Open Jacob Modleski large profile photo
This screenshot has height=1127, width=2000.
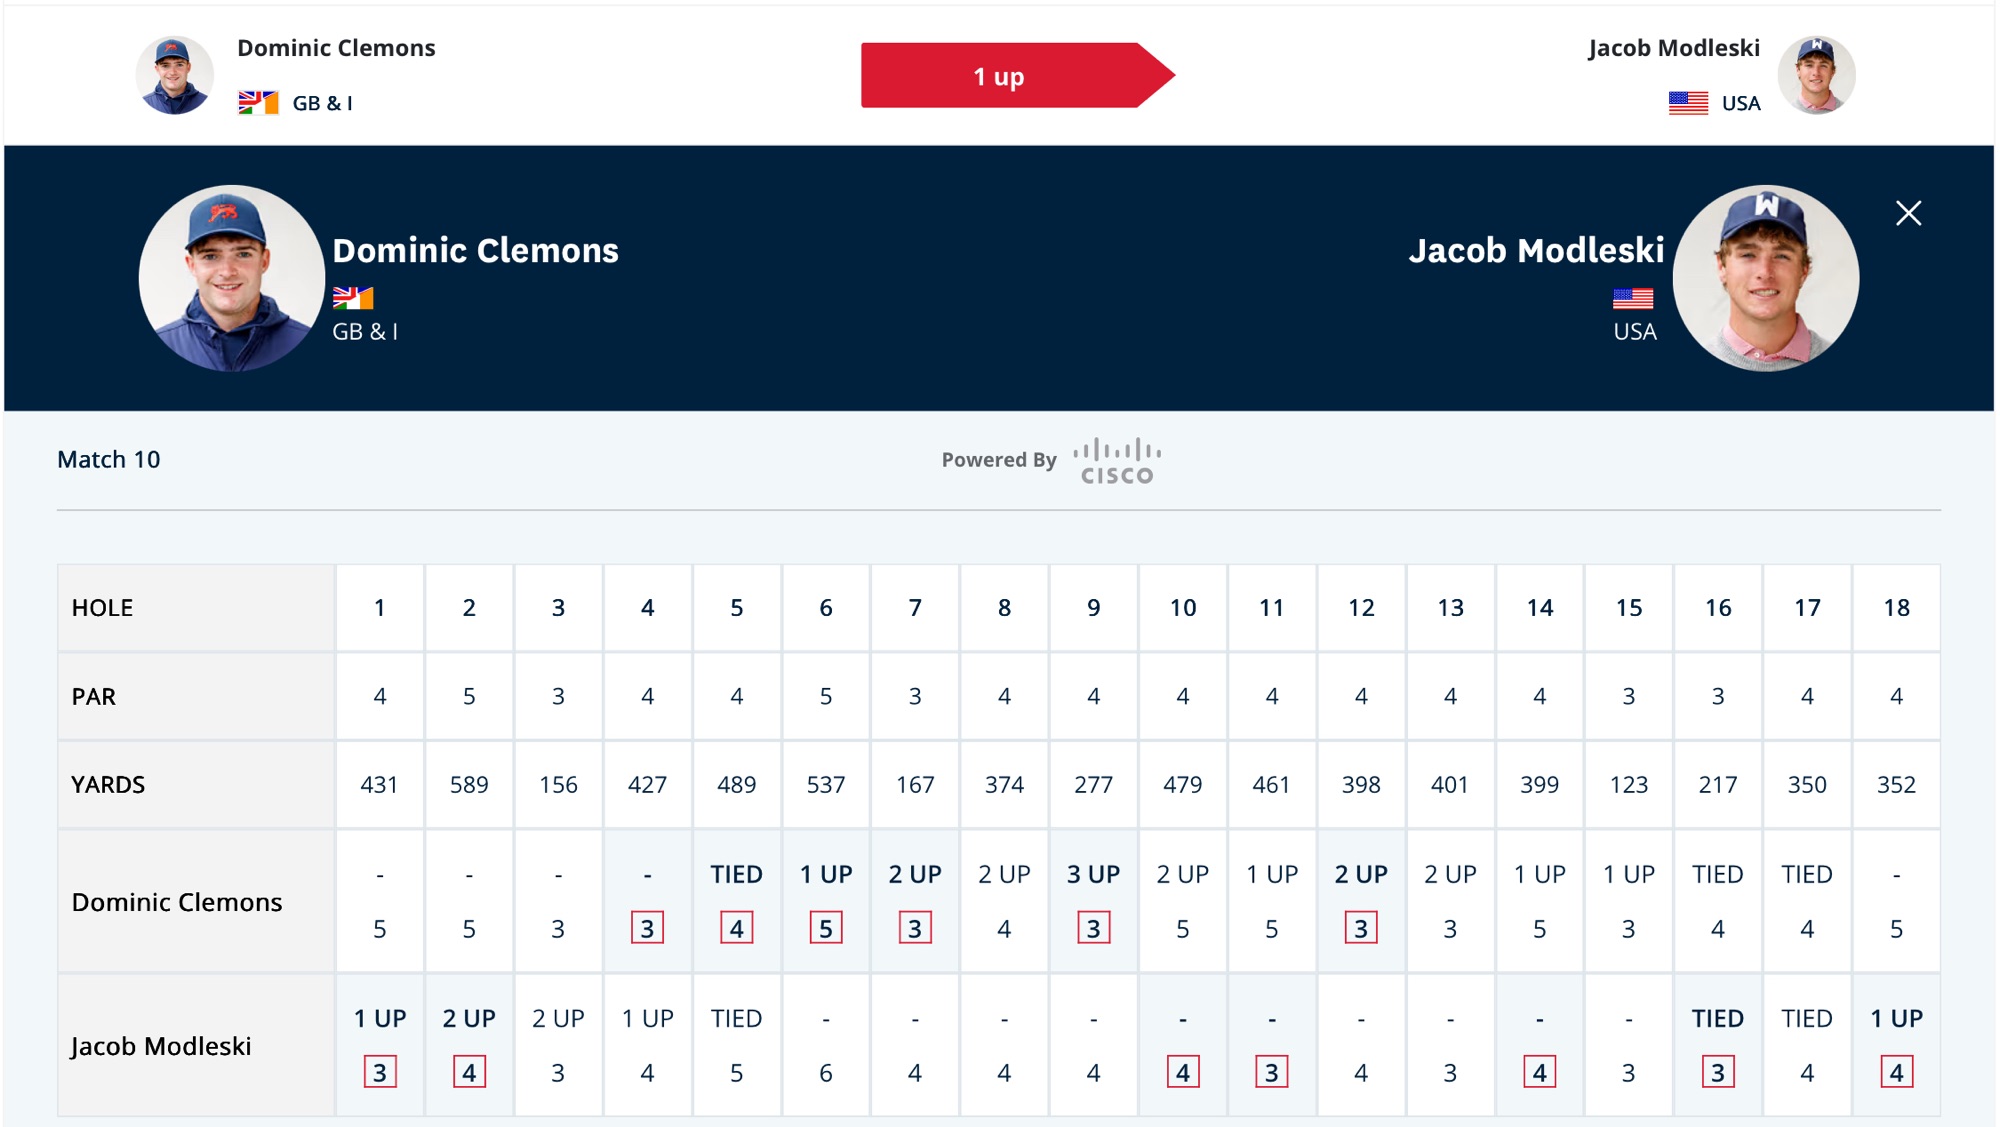point(1766,278)
